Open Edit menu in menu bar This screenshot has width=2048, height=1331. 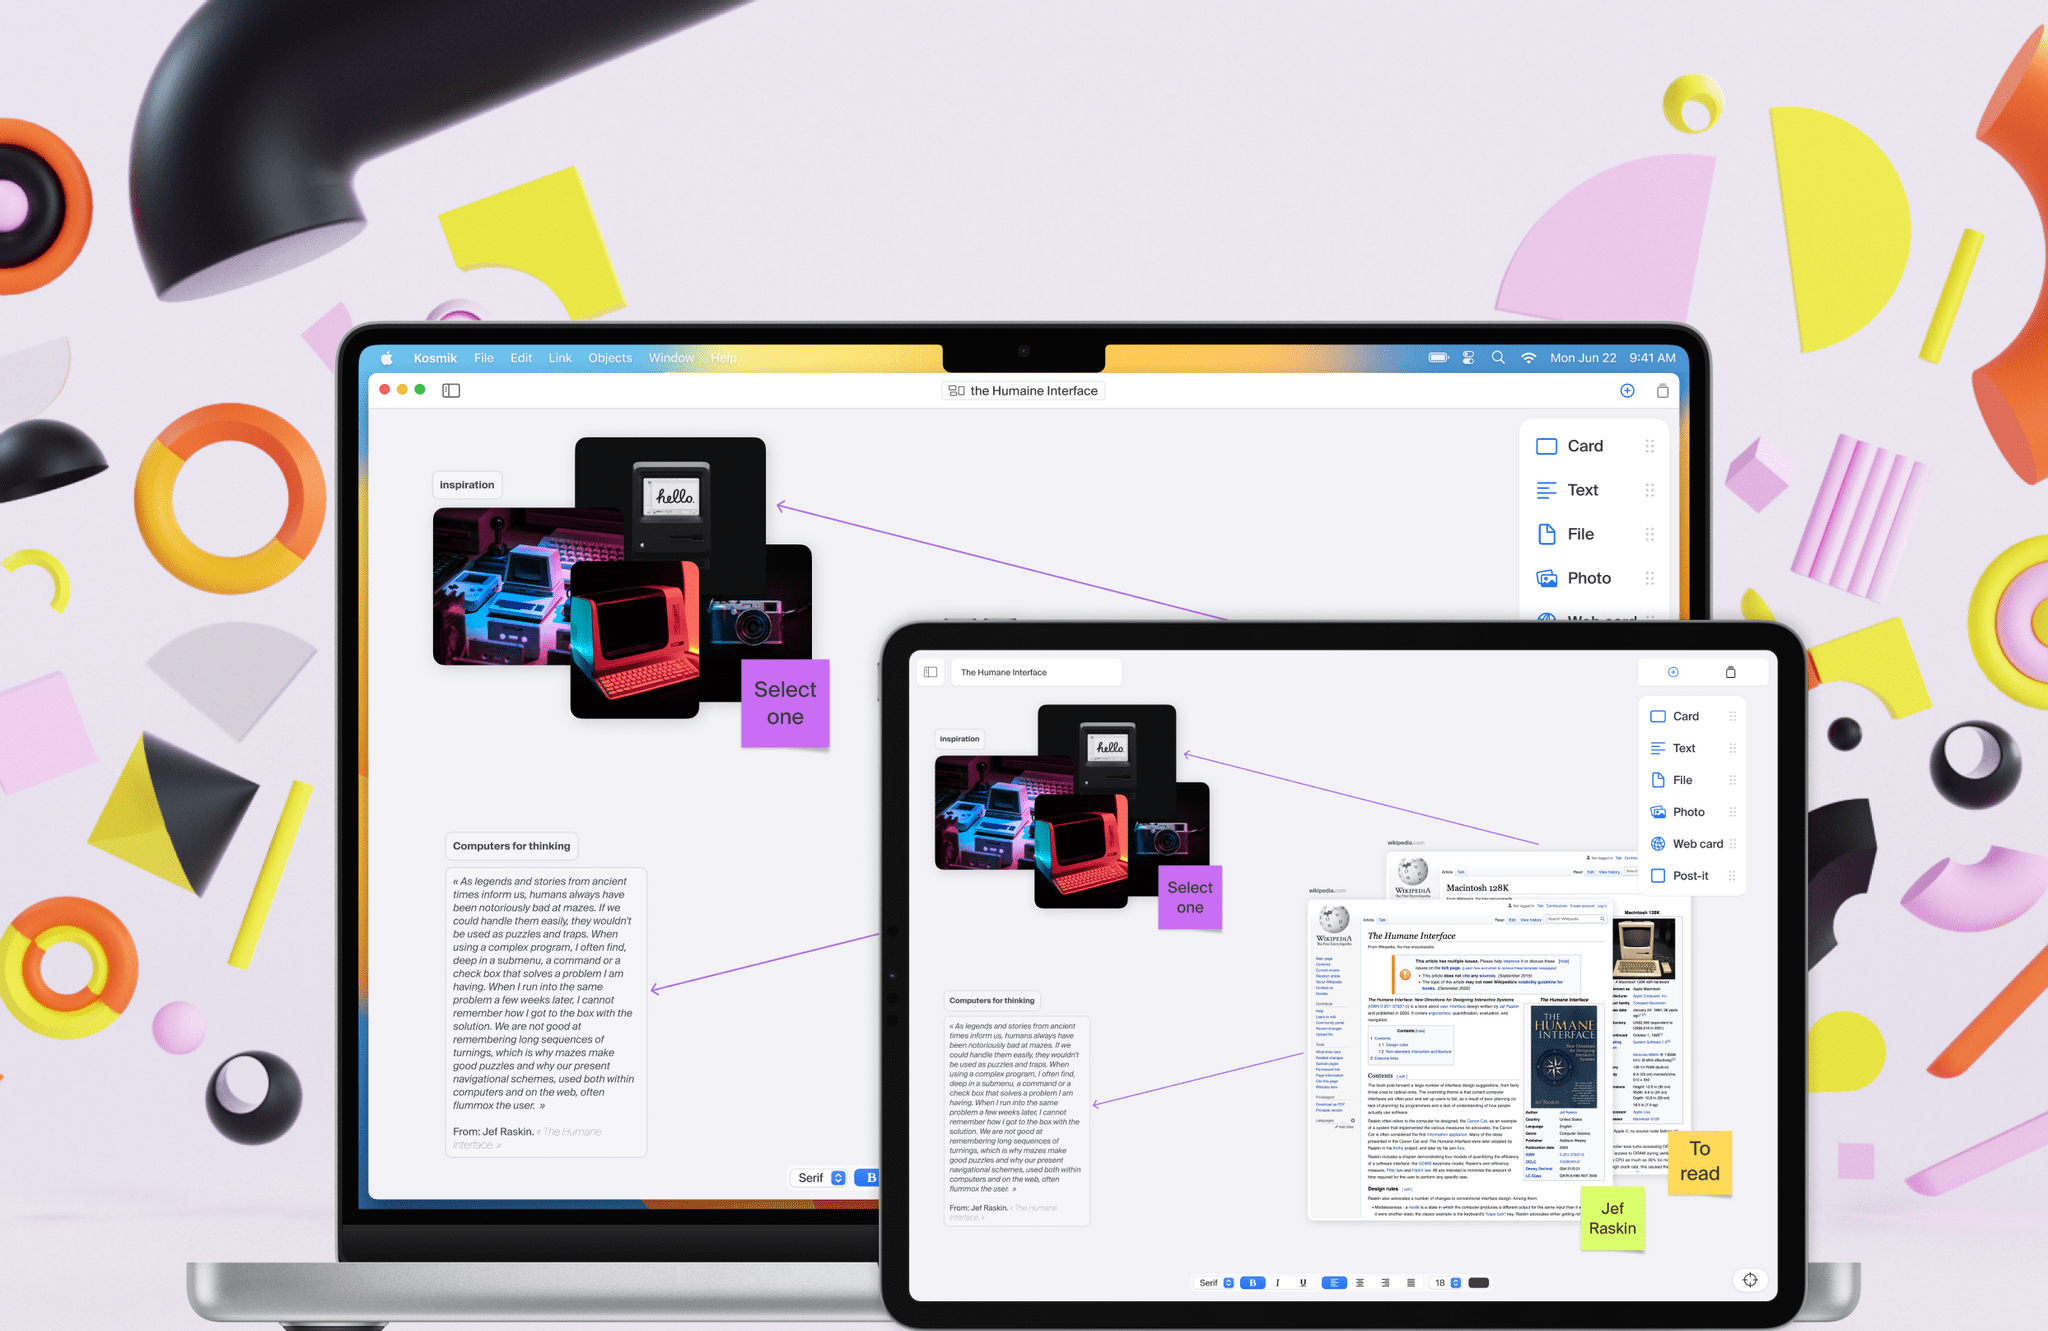click(x=521, y=358)
